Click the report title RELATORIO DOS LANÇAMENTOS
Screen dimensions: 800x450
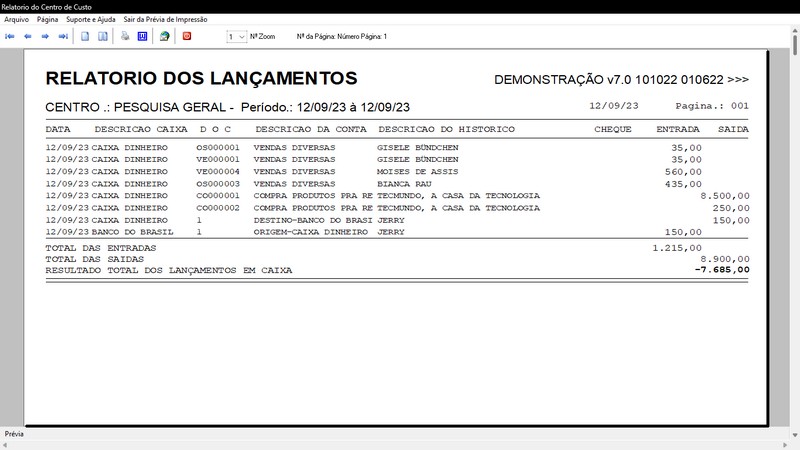tap(202, 79)
